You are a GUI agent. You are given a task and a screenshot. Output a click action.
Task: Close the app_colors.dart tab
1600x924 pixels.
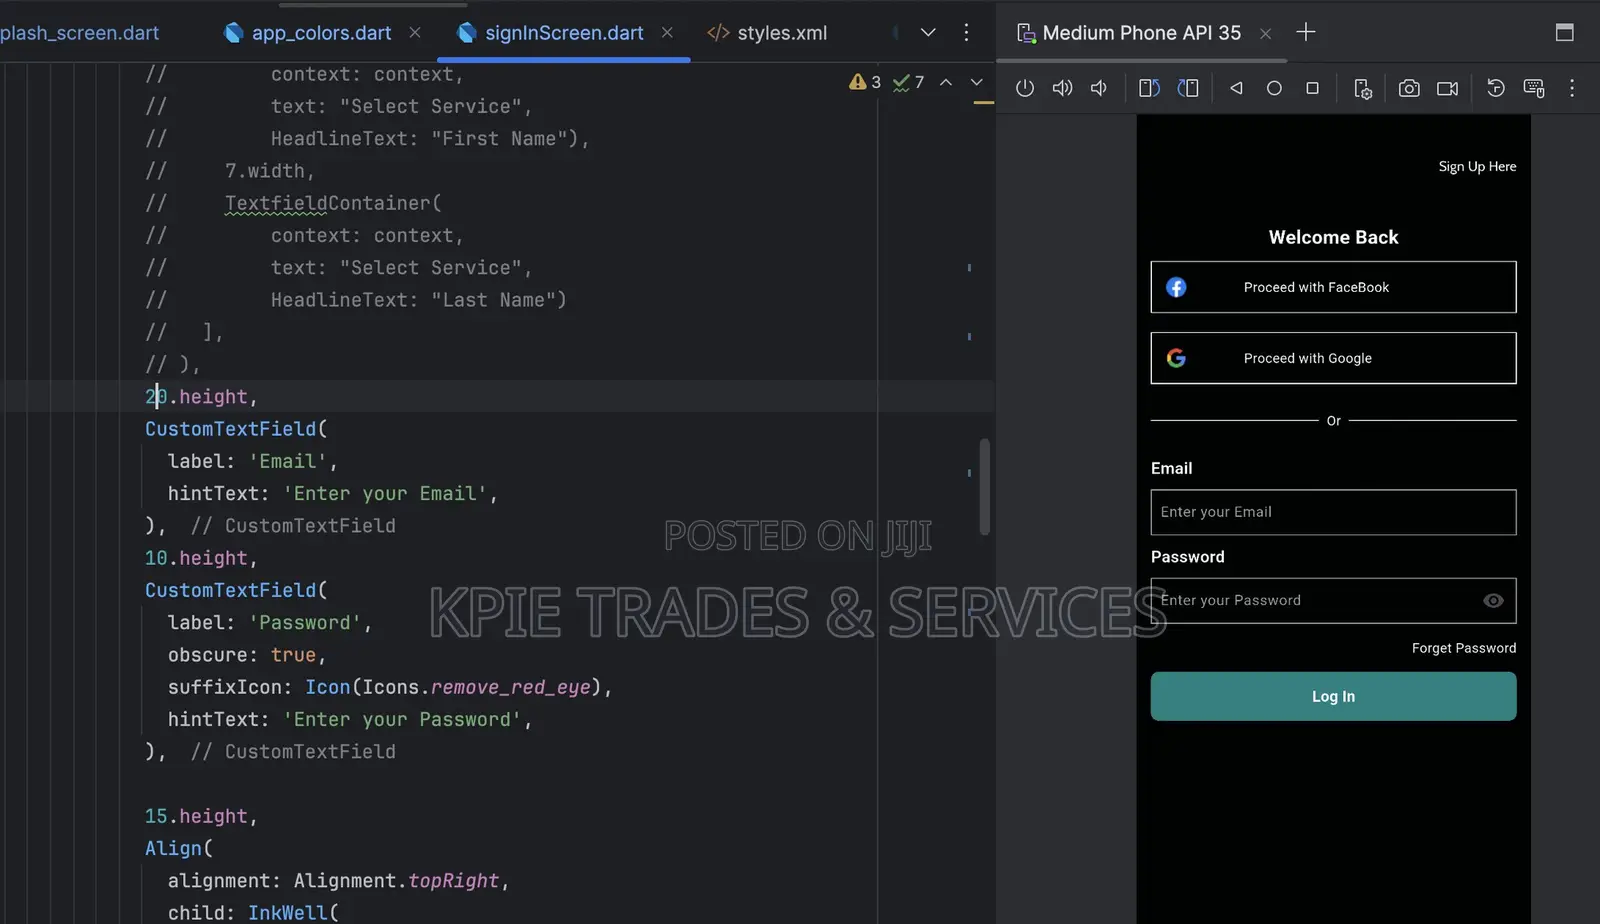click(x=415, y=33)
